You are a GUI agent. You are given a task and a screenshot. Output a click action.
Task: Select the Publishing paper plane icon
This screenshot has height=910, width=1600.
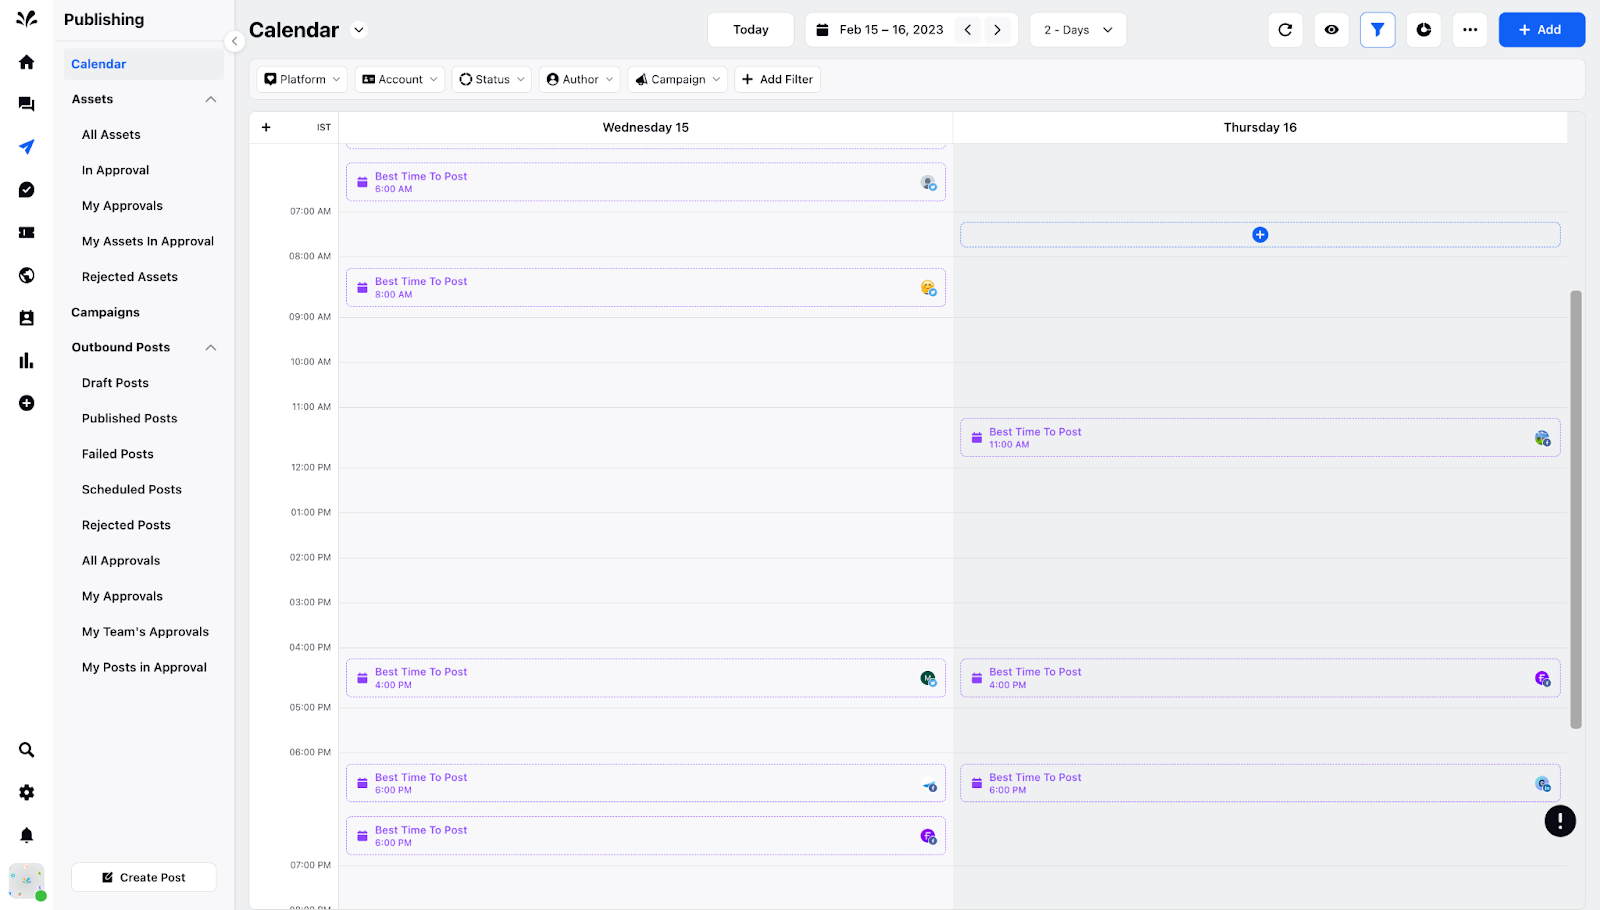(27, 147)
